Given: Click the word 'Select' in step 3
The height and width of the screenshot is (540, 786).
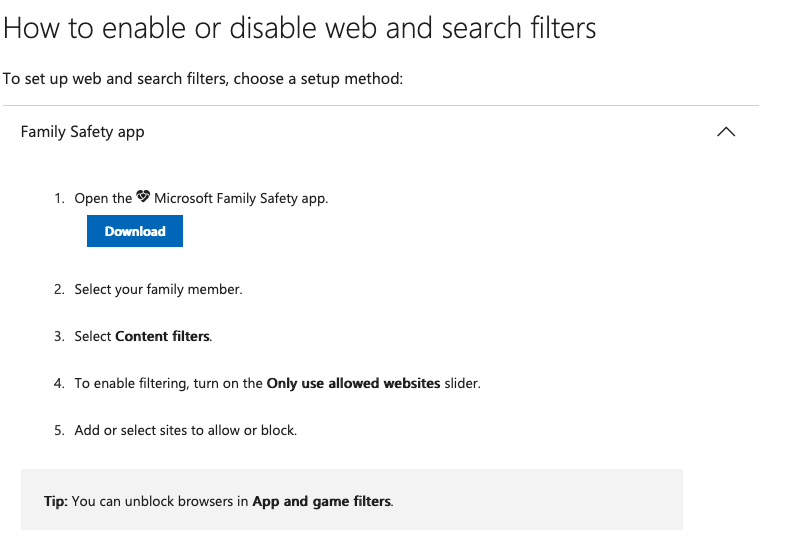Looking at the screenshot, I should (93, 336).
